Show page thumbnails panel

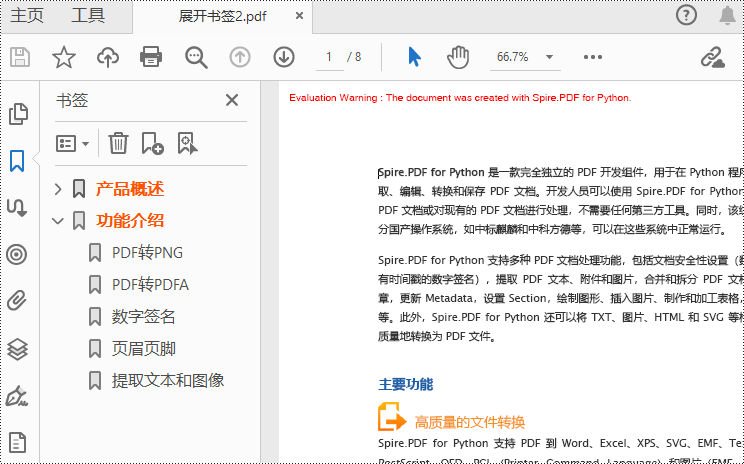pos(18,114)
